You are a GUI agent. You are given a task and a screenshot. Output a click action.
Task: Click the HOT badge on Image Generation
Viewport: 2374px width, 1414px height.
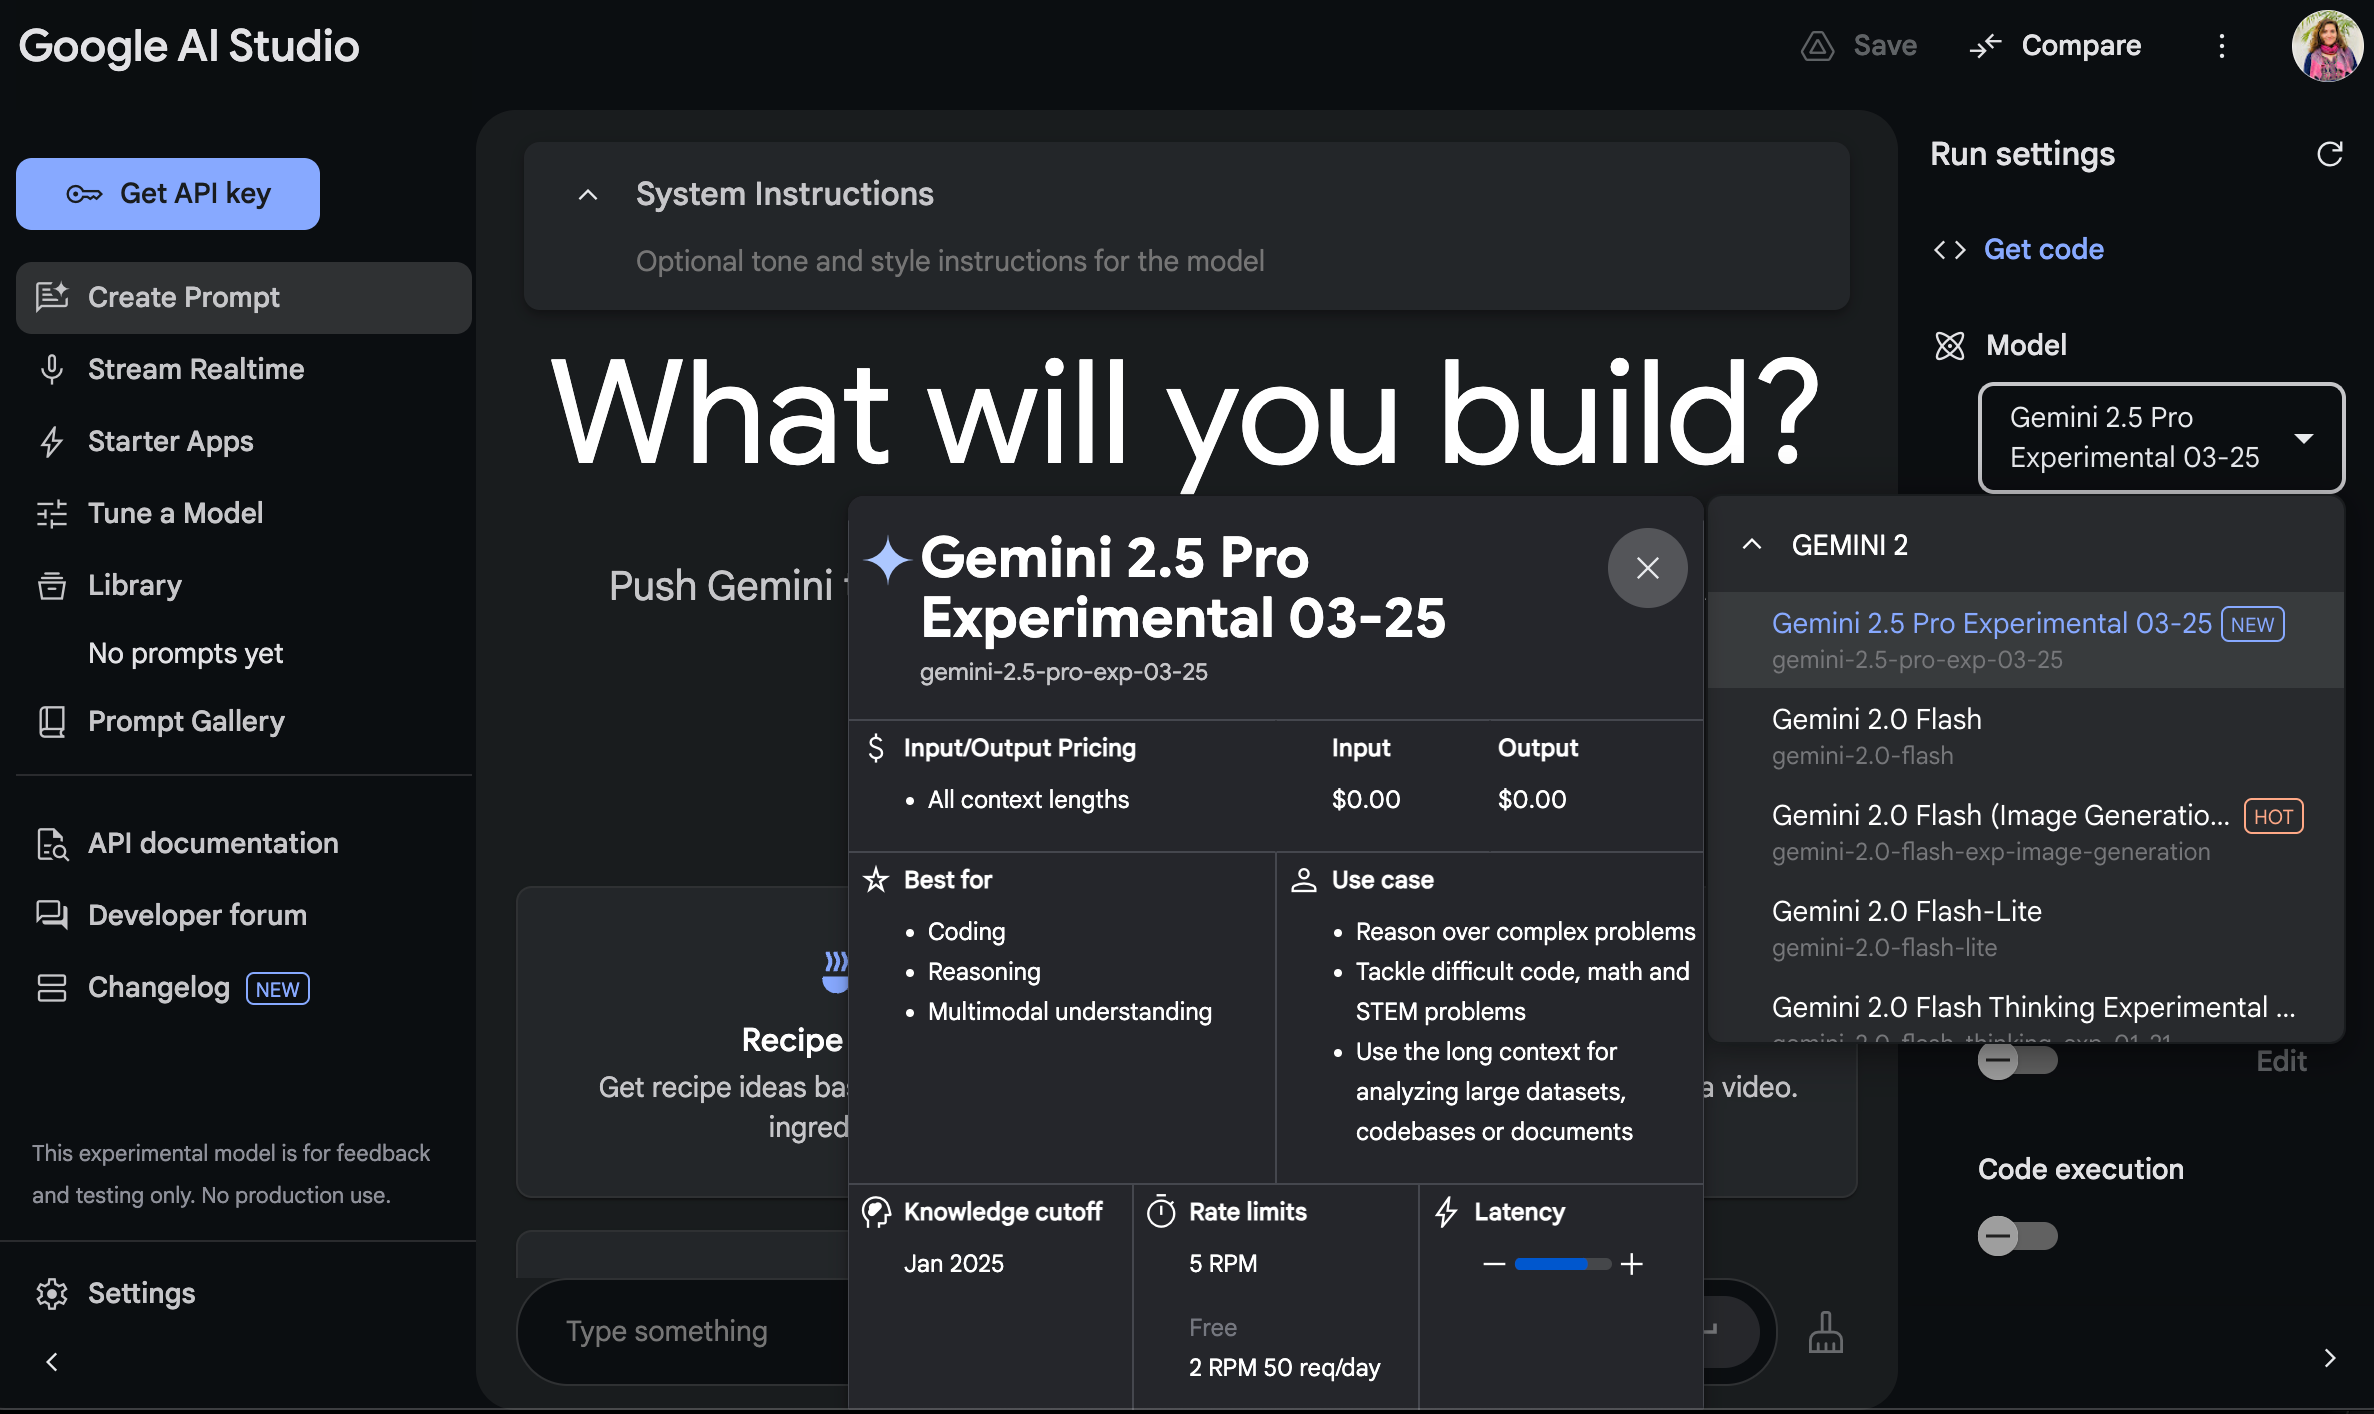(x=2274, y=817)
